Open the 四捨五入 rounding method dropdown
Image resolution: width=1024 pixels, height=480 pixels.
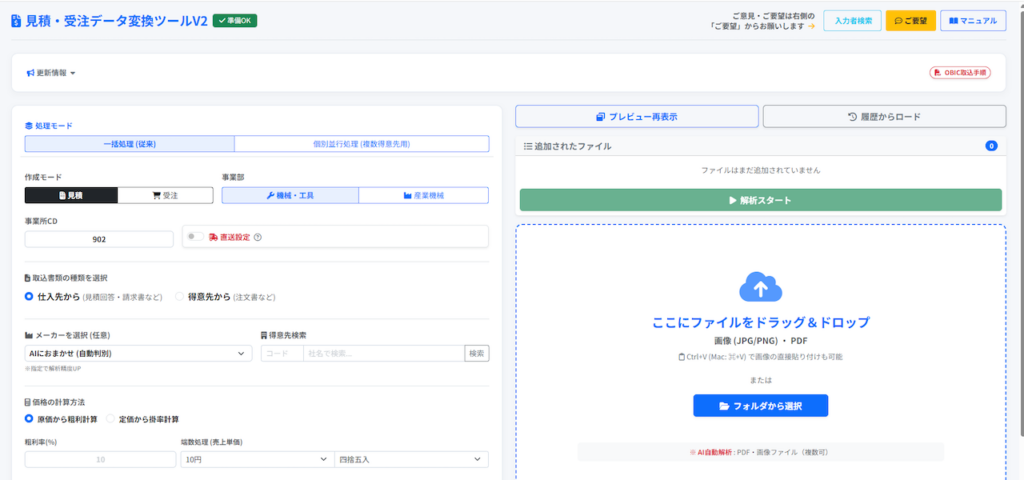coord(411,460)
